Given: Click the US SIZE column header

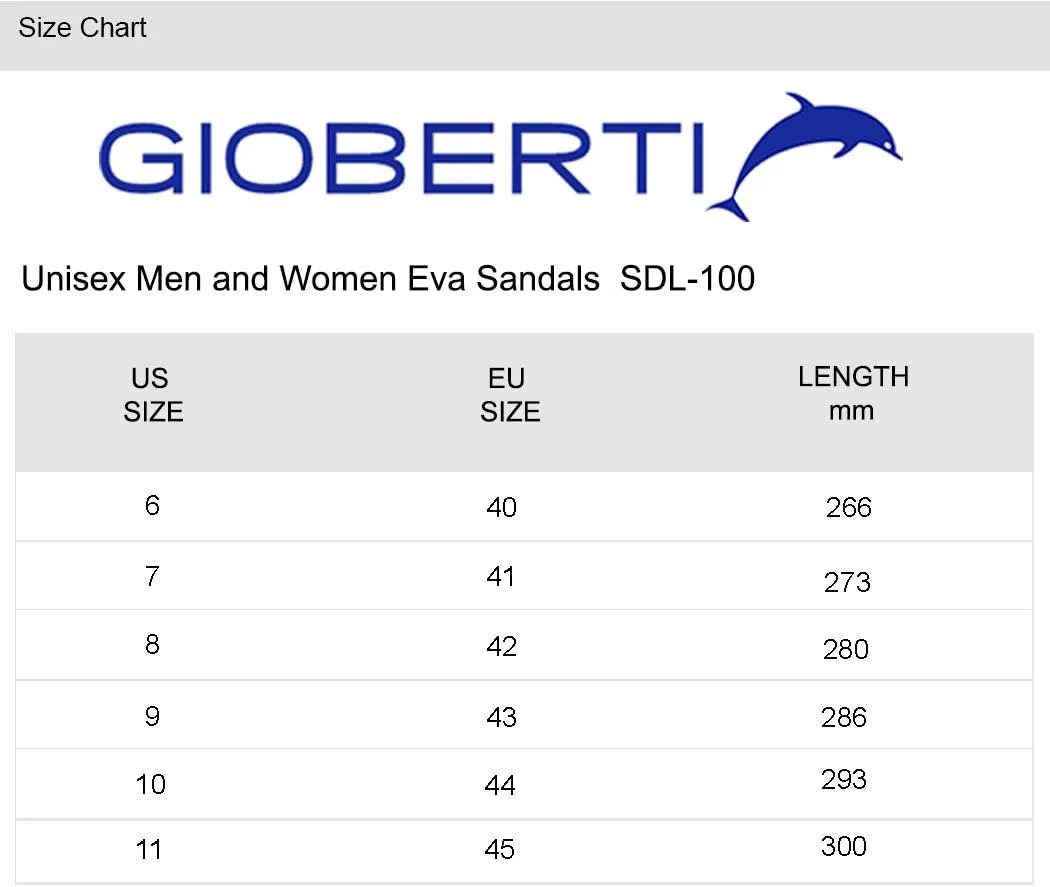Looking at the screenshot, I should (x=153, y=395).
